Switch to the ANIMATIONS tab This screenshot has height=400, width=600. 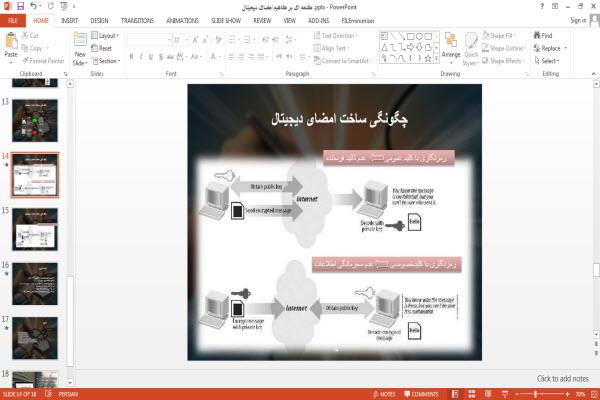(x=182, y=21)
